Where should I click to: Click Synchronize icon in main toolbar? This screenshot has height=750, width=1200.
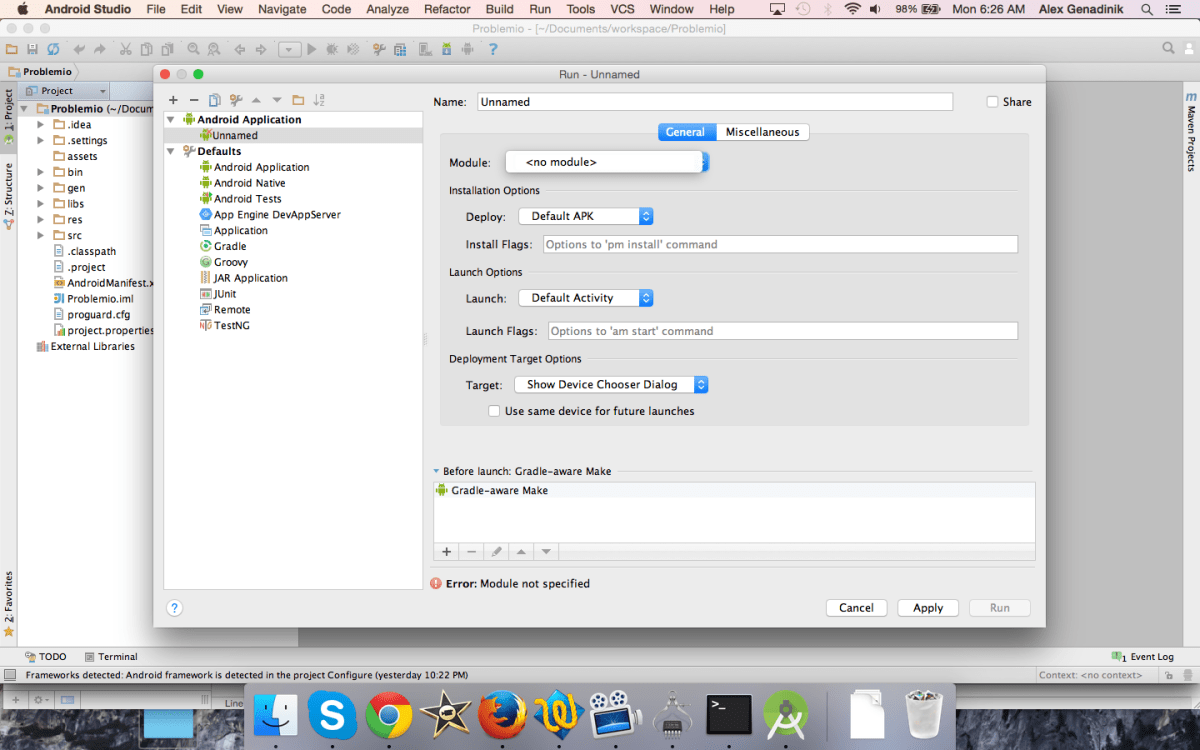pyautogui.click(x=53, y=49)
